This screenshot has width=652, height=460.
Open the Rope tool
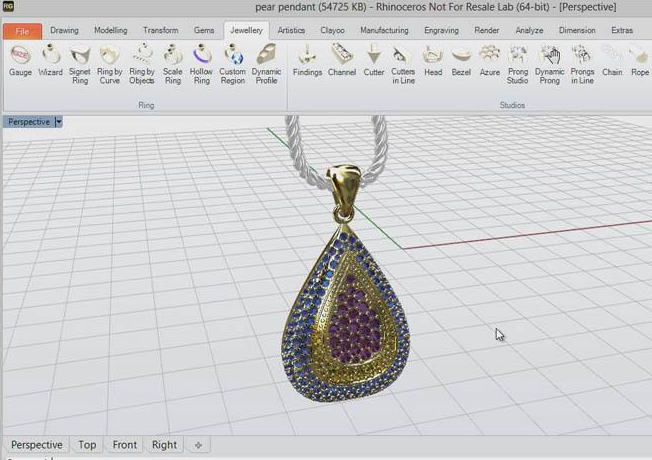click(640, 61)
